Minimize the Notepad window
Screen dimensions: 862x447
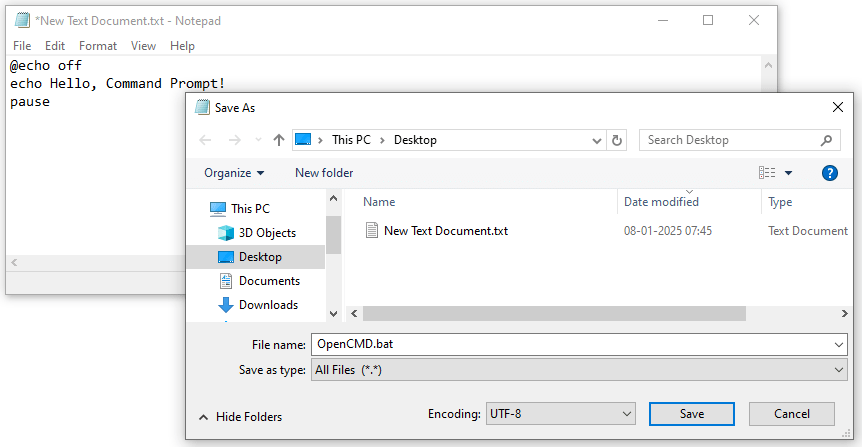663,20
